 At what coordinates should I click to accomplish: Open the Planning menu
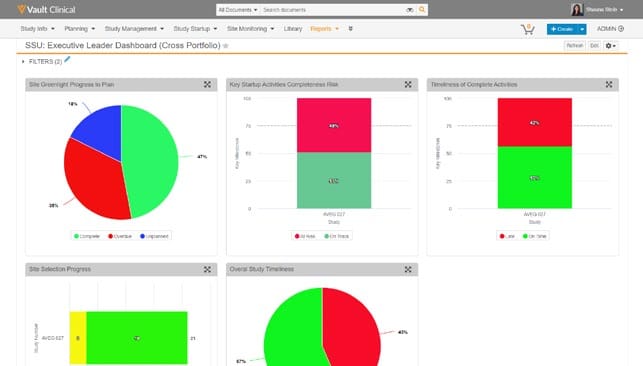[x=80, y=29]
